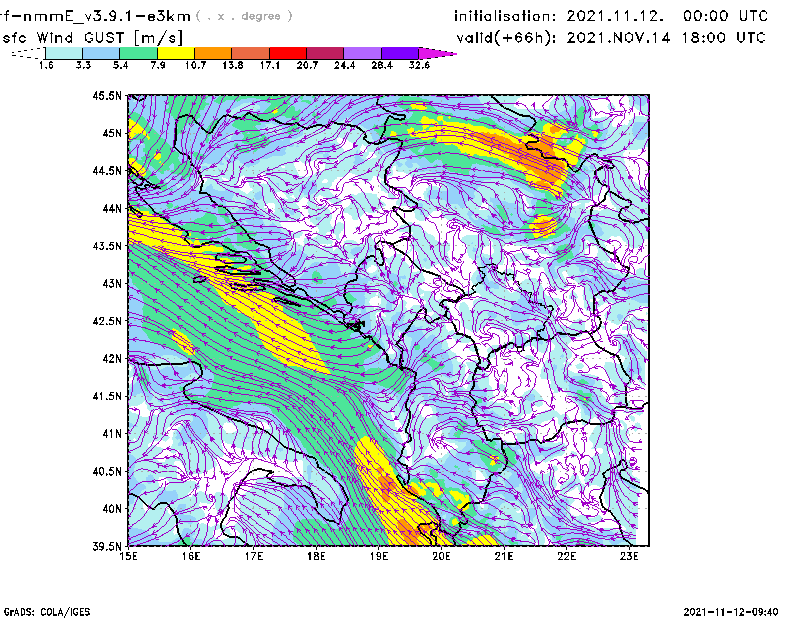Click the legend value 7.9

coord(158,65)
